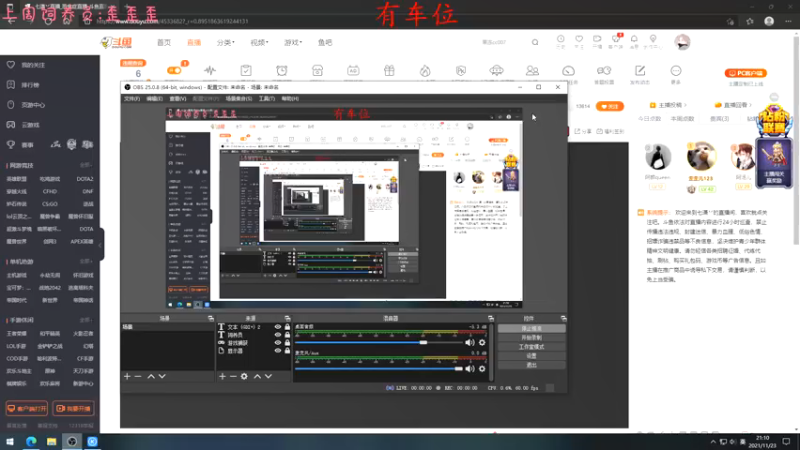
Task: Open the more (ellipsis) icon in streamer toolbar
Action: tap(676, 71)
